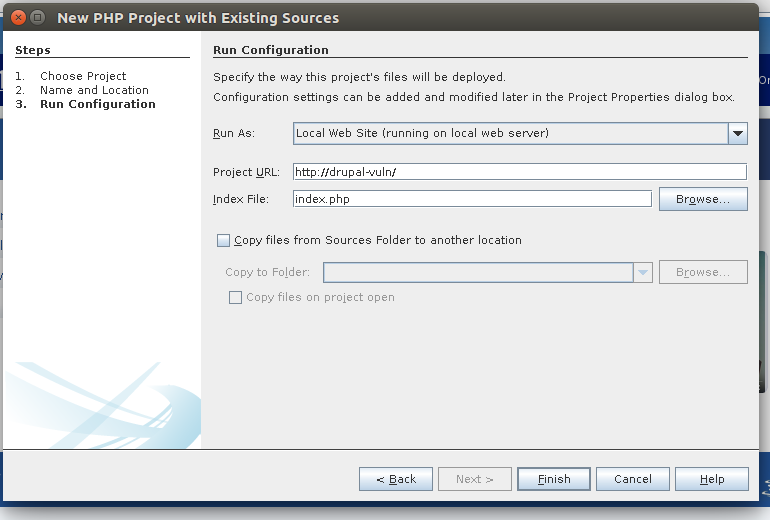The image size is (770, 520).
Task: Open Help for this wizard
Action: pyautogui.click(x=712, y=479)
